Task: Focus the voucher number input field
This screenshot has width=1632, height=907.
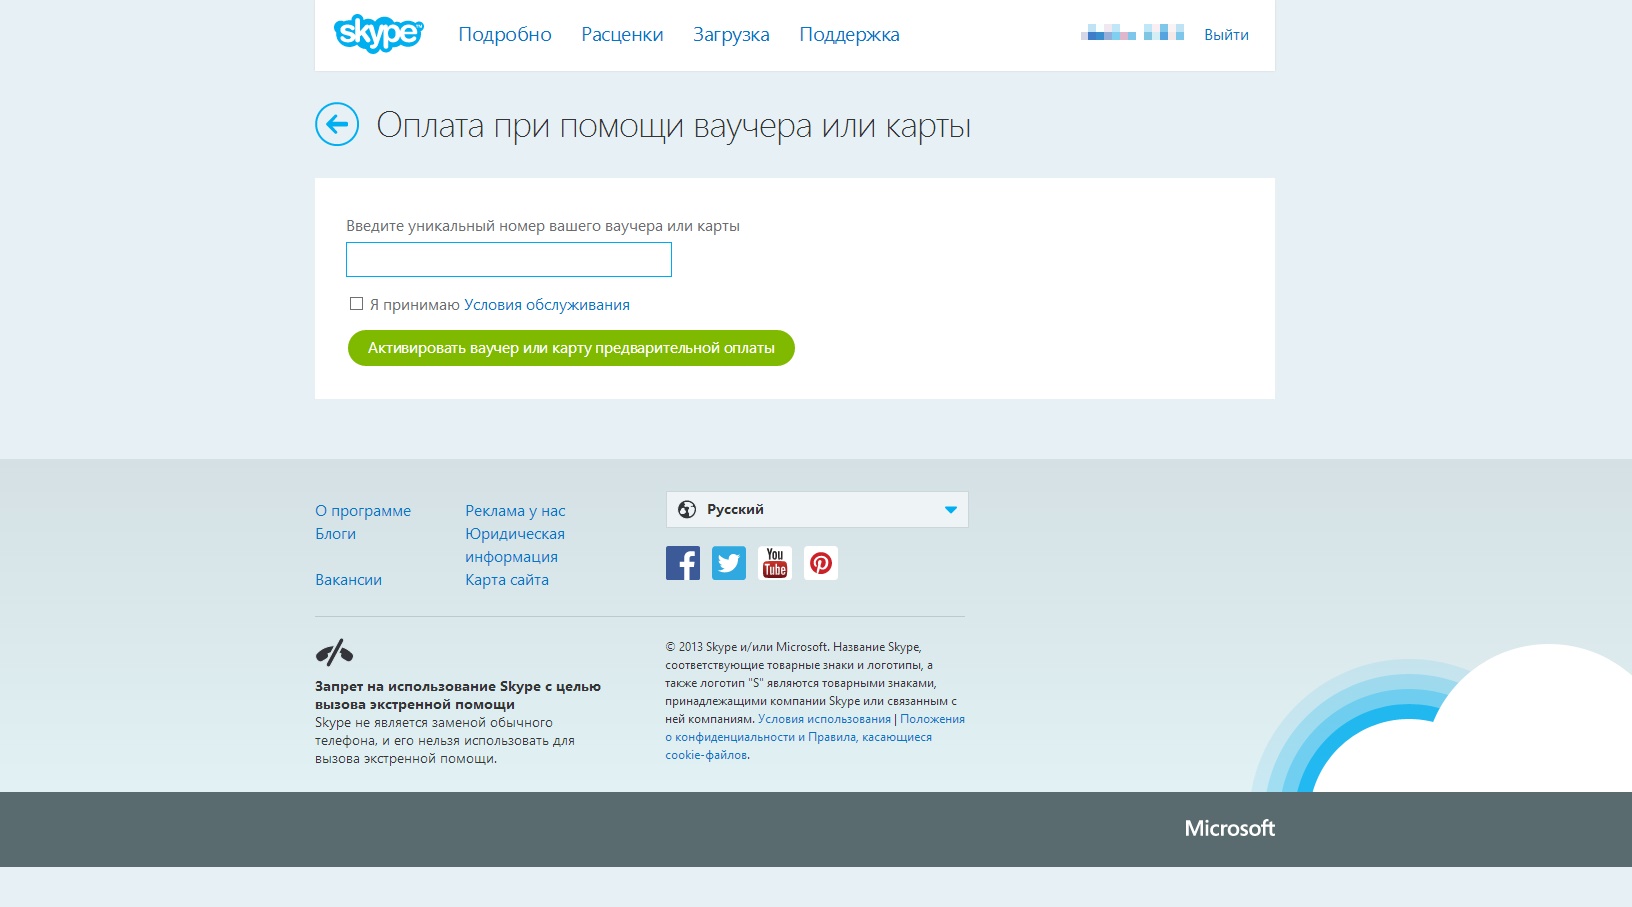Action: pos(509,260)
